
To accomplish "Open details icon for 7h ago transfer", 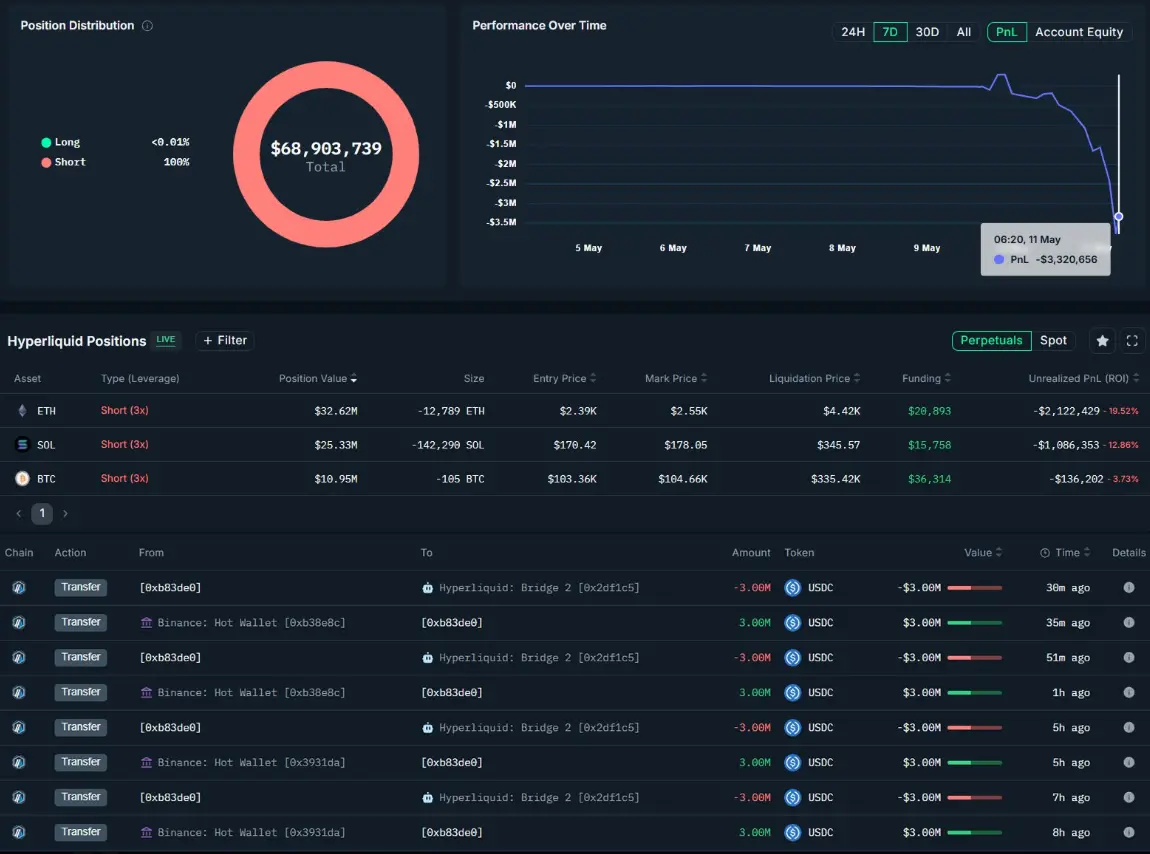I will coord(1128,798).
